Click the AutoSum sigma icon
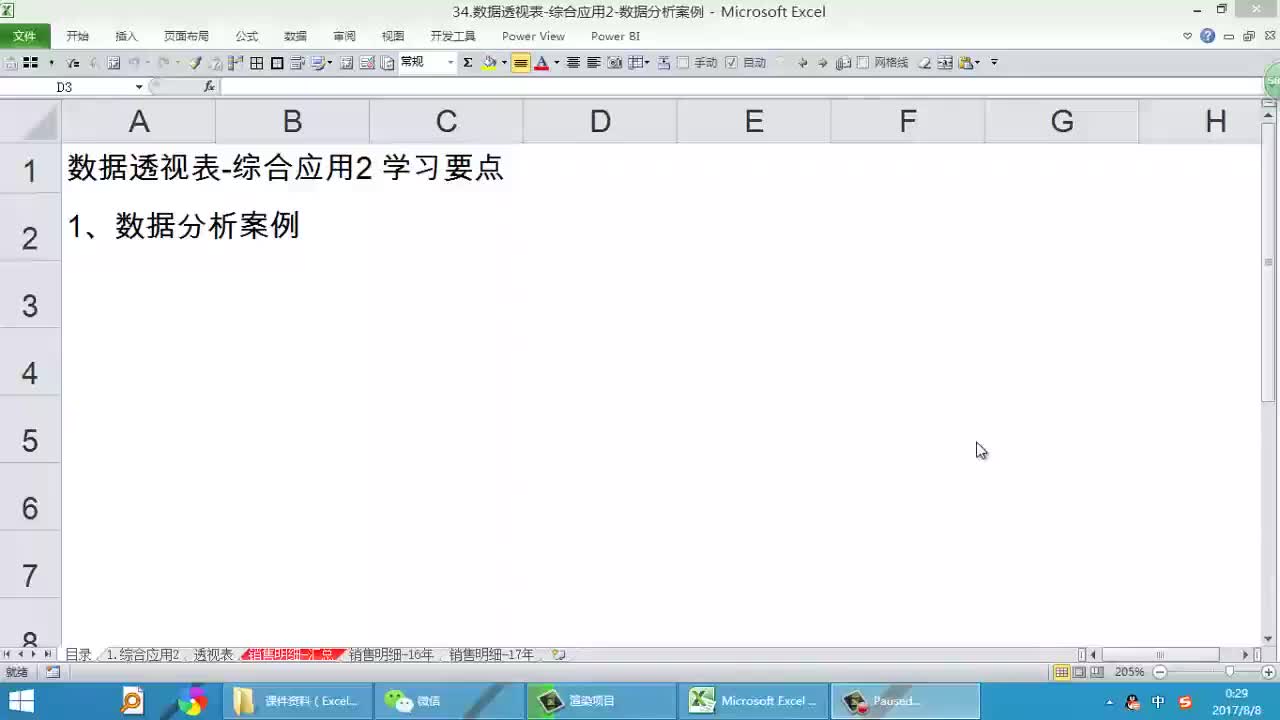Image resolution: width=1280 pixels, height=720 pixels. pyautogui.click(x=467, y=63)
